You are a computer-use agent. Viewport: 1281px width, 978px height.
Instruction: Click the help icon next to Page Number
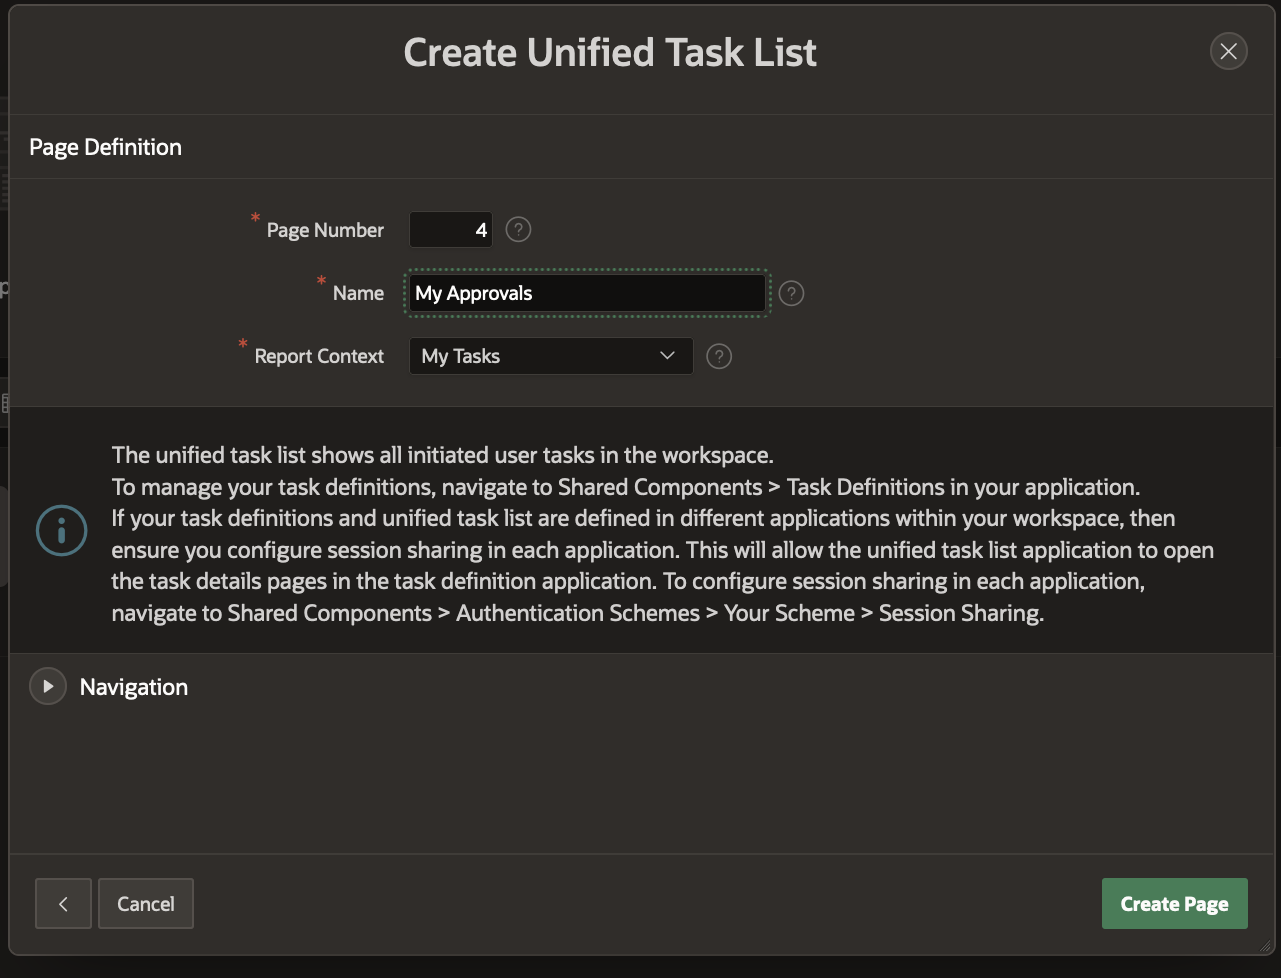click(518, 230)
